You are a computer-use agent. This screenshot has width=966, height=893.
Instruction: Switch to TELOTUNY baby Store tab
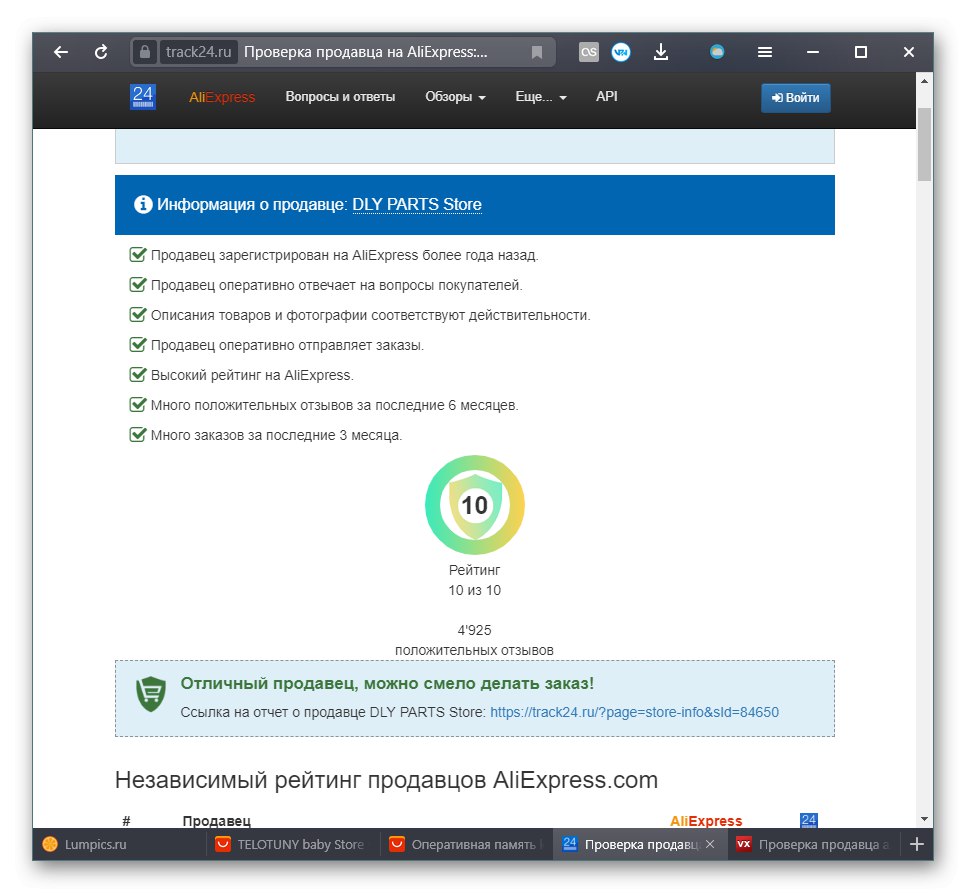[293, 844]
